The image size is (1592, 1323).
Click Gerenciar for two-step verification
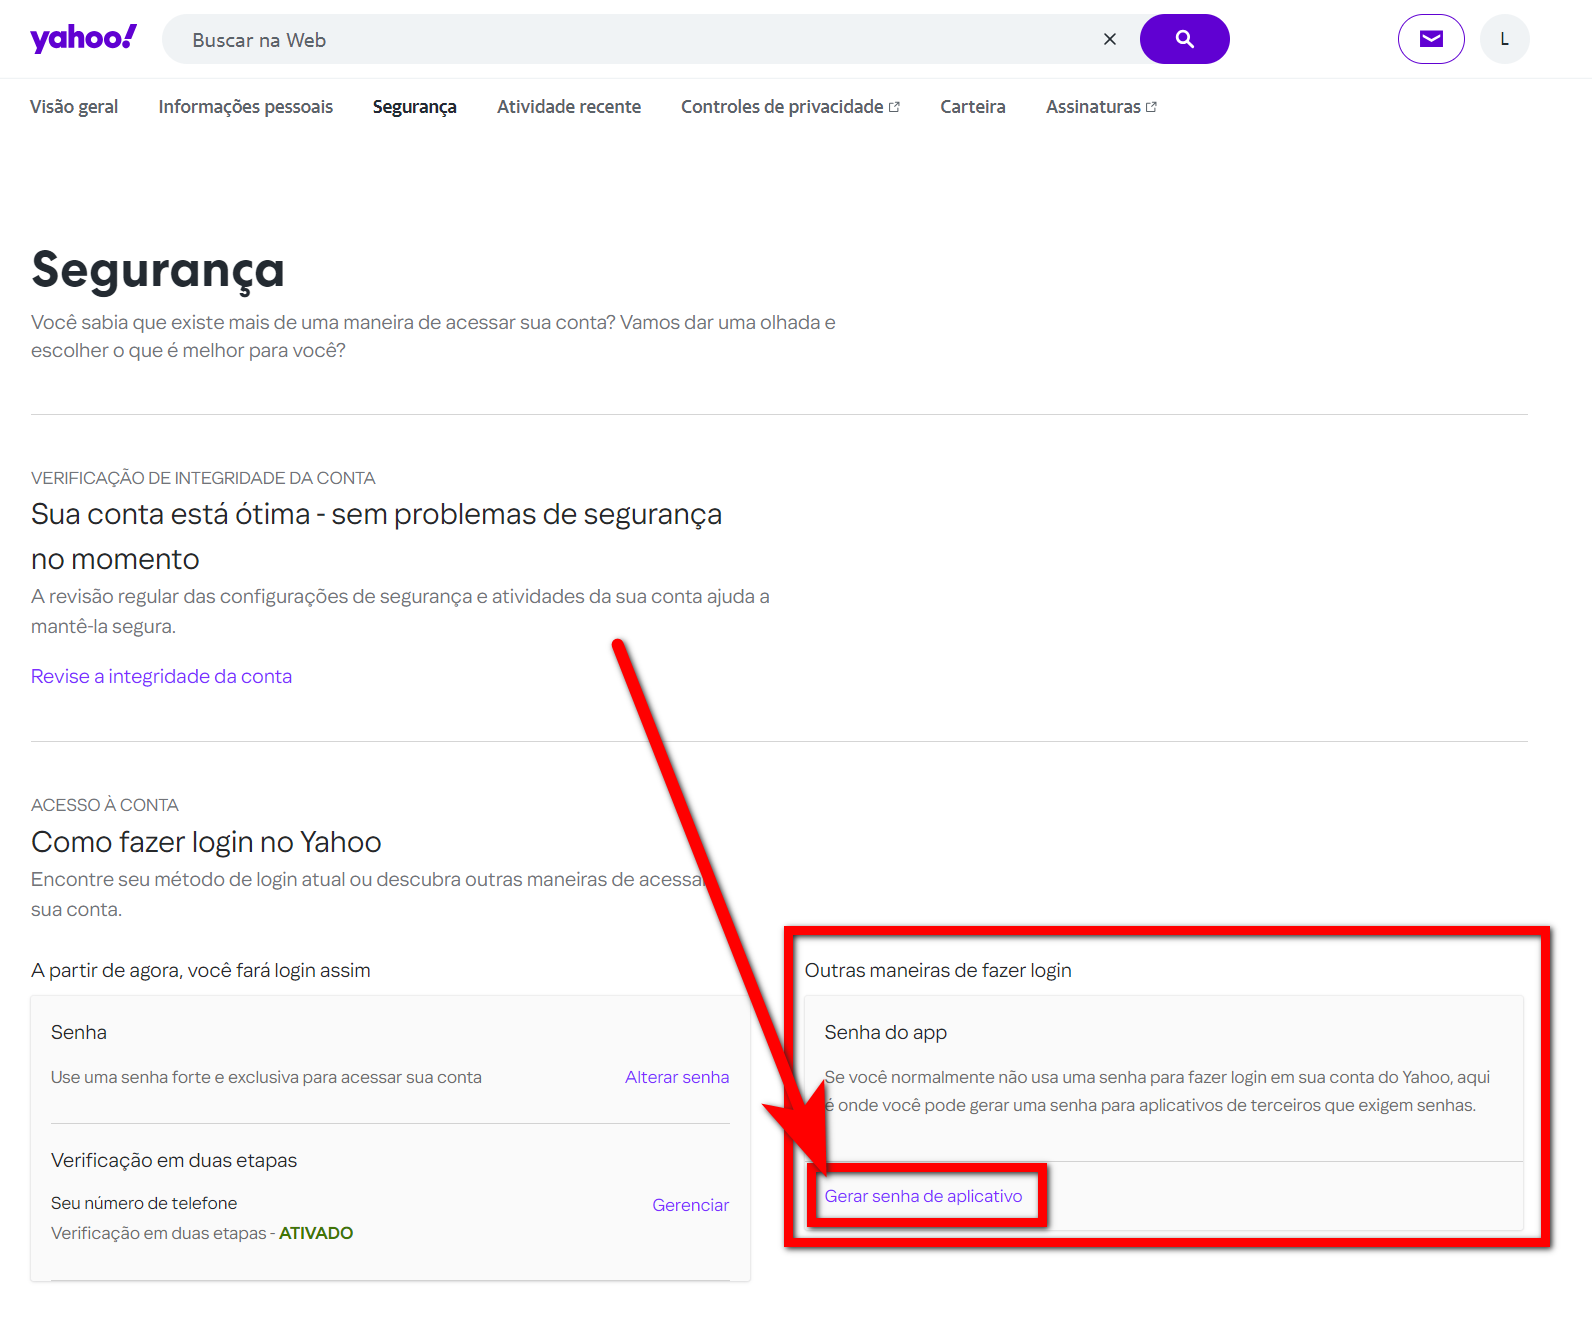(x=691, y=1205)
